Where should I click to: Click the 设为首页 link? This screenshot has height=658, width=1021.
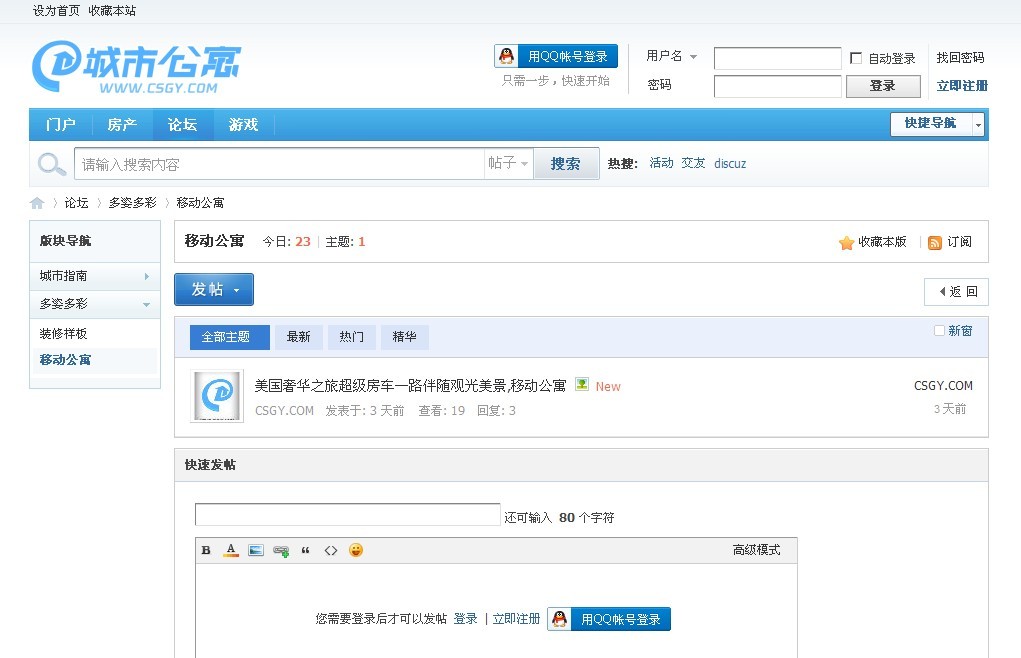[x=56, y=10]
